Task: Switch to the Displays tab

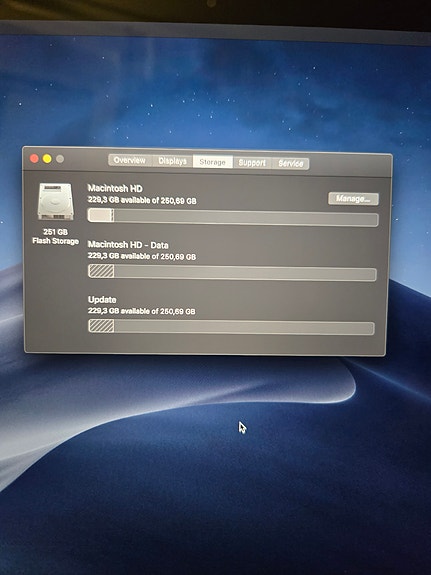Action: coord(172,161)
